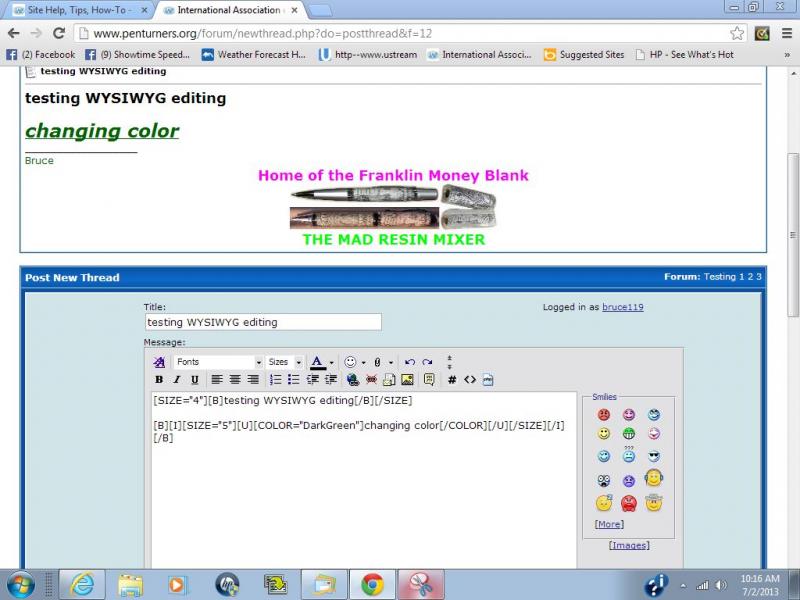Wrap selection in CODE tags using # icon

(x=452, y=380)
